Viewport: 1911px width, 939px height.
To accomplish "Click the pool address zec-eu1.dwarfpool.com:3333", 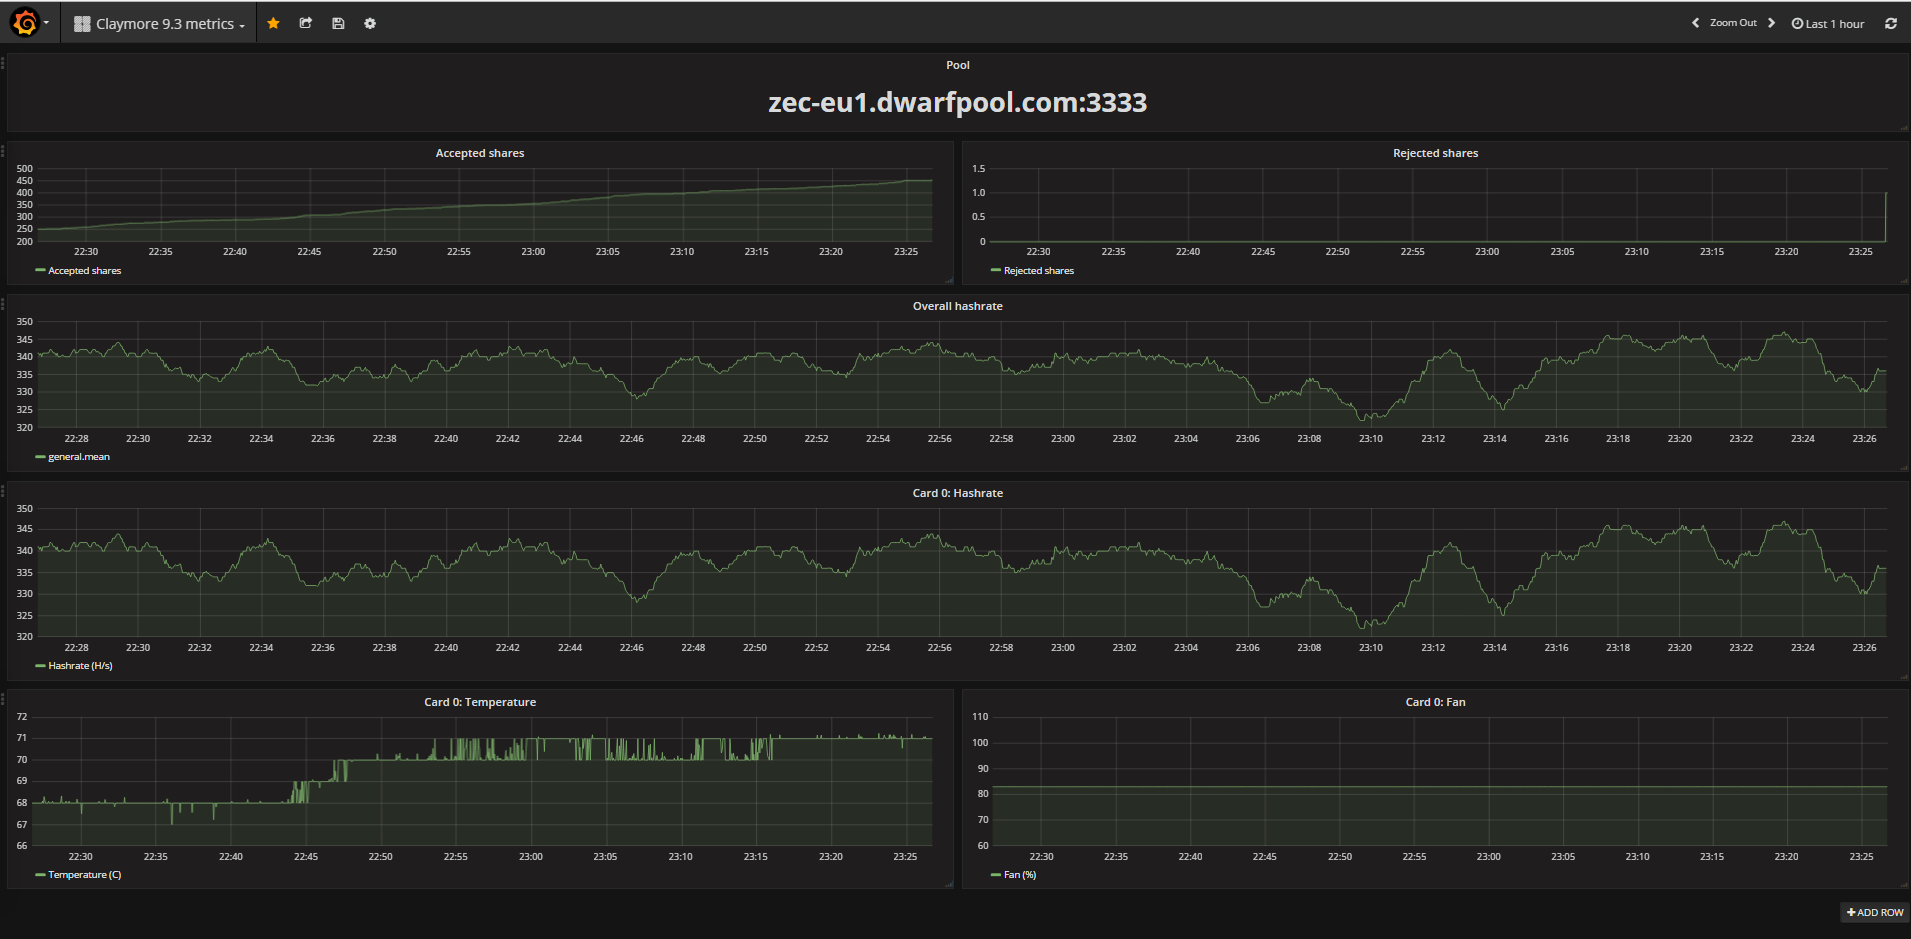I will (957, 103).
